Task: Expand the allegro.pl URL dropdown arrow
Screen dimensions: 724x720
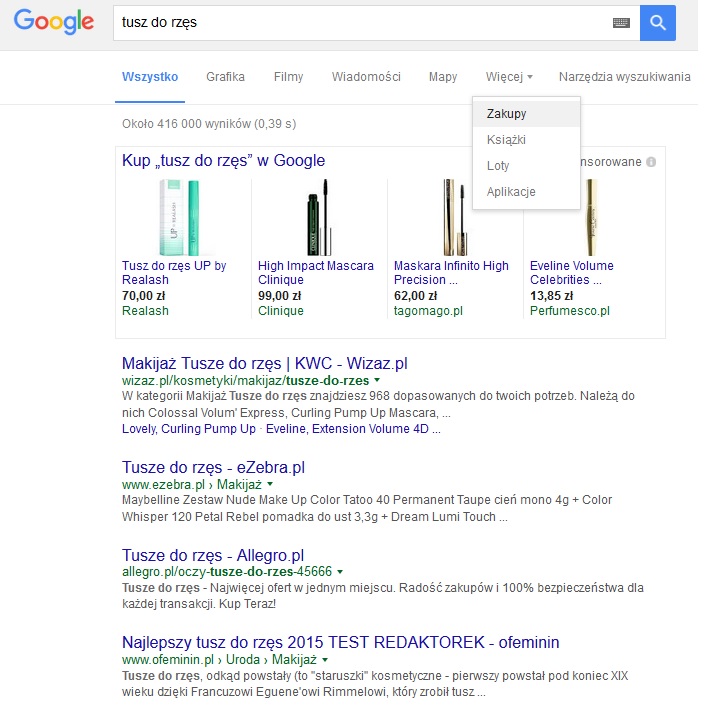Action: coord(340,572)
